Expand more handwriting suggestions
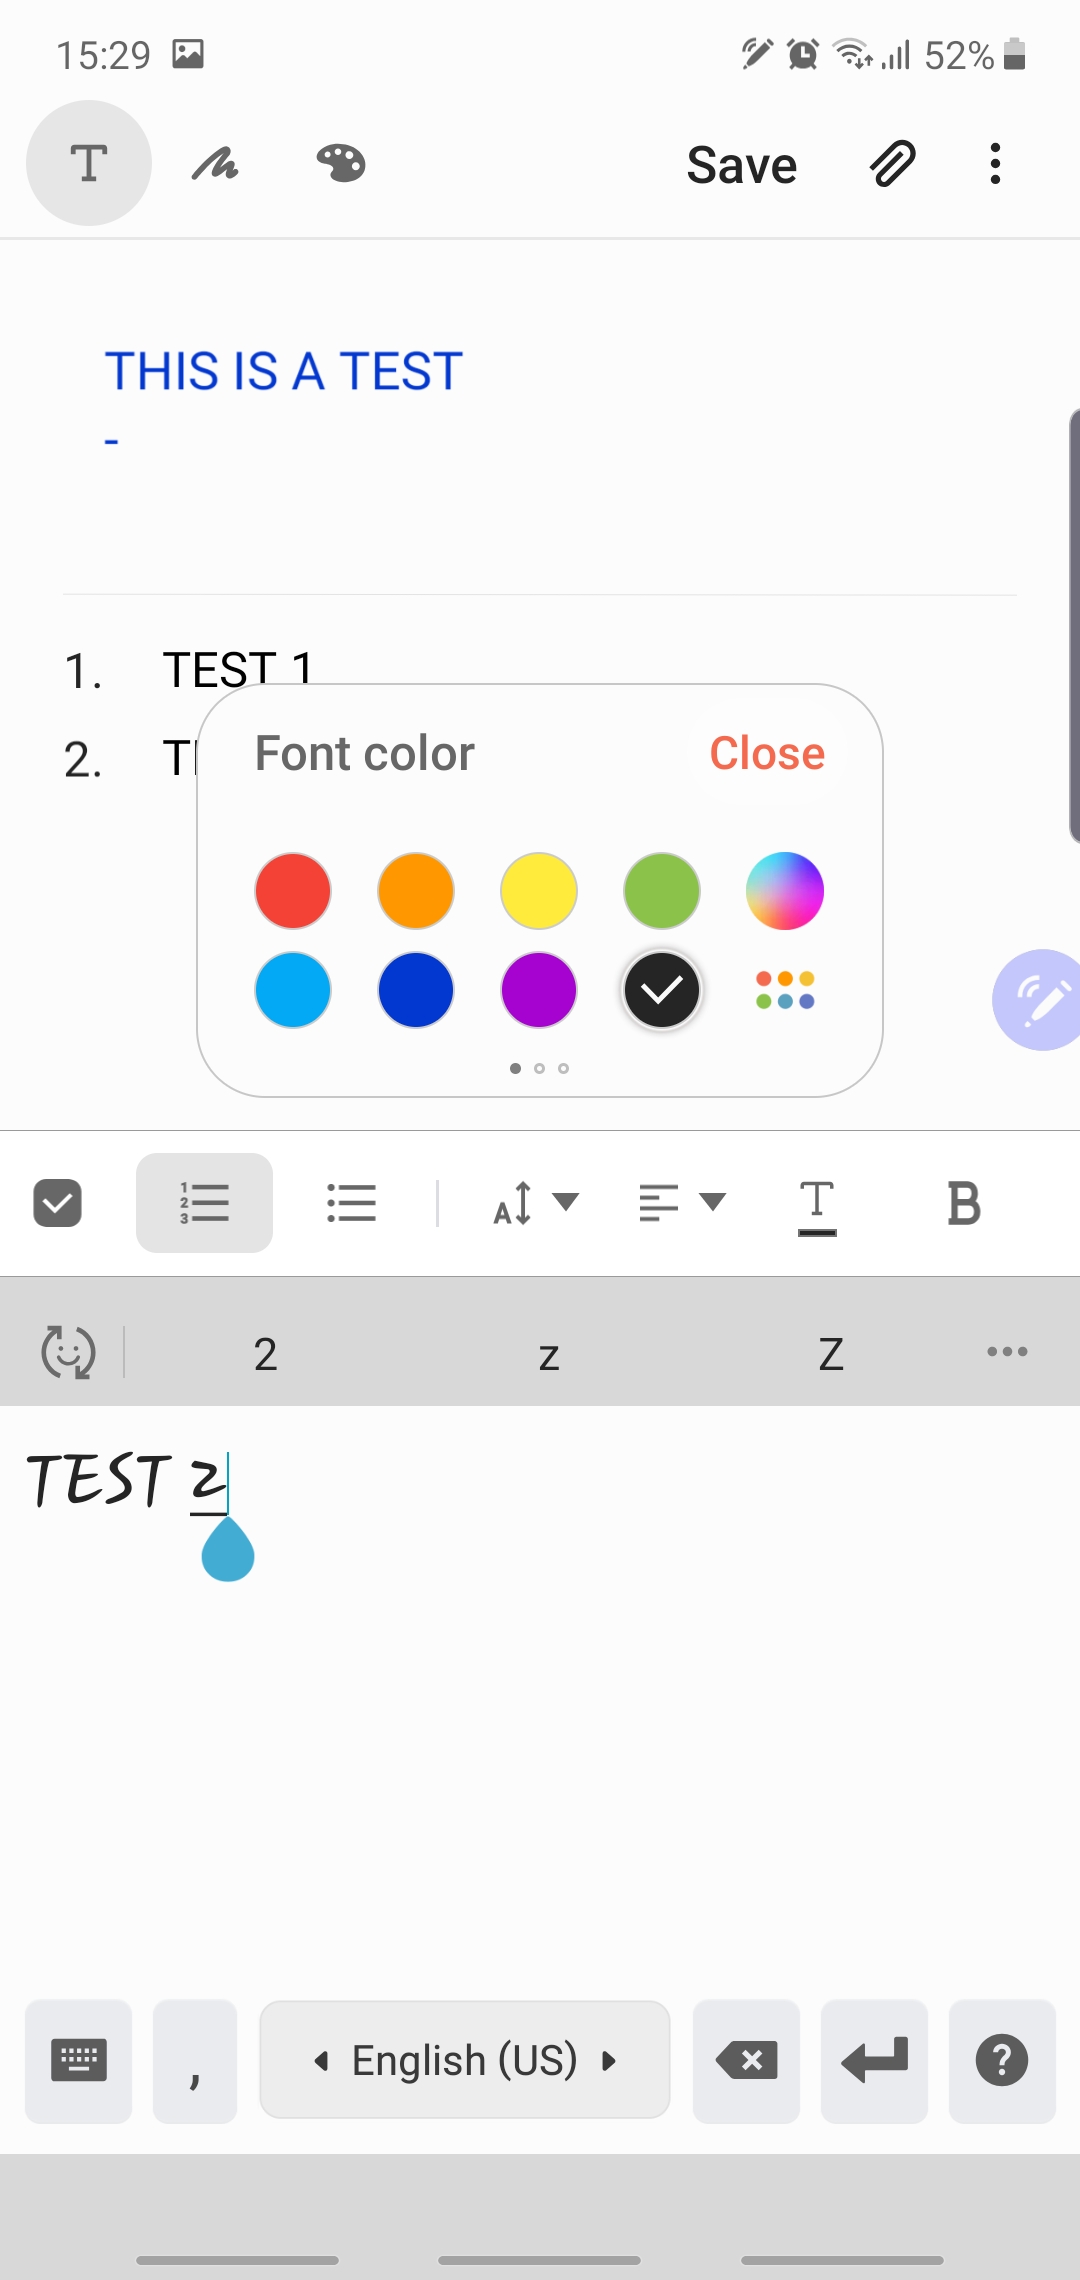Screen dimensions: 1080x2280 click(x=1007, y=1352)
